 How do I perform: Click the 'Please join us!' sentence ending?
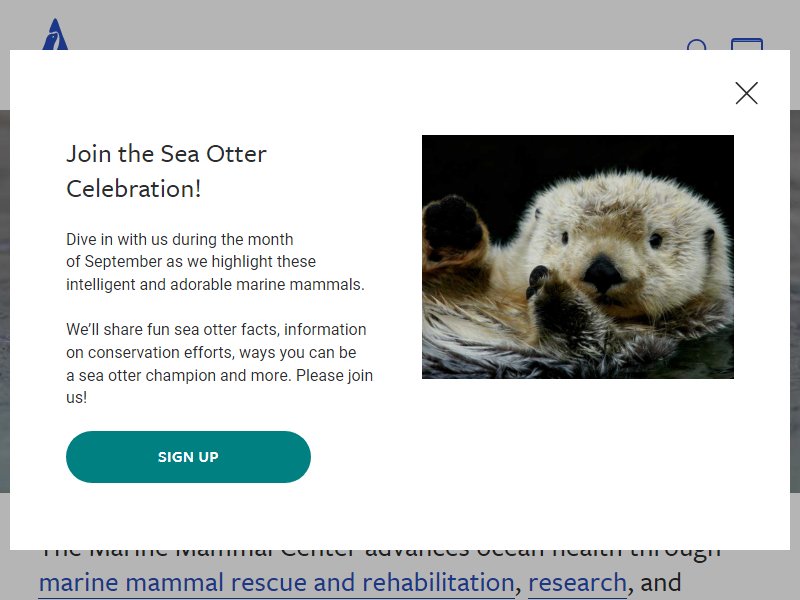coord(219,386)
